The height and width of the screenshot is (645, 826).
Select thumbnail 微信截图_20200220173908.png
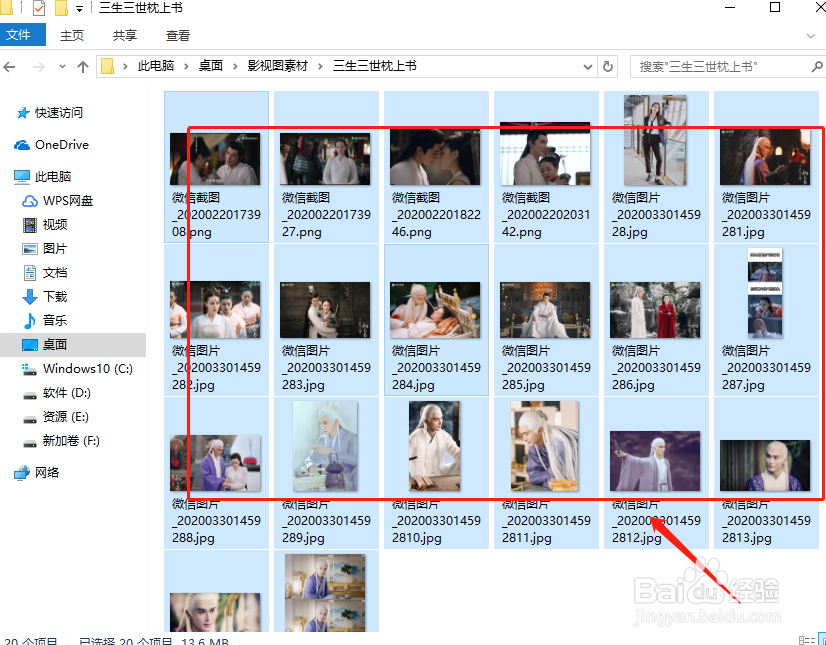tap(215, 159)
